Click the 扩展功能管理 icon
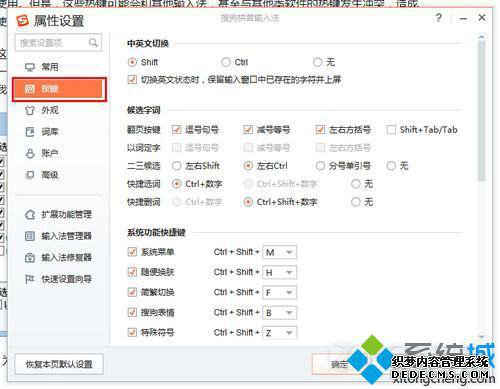 [30, 214]
